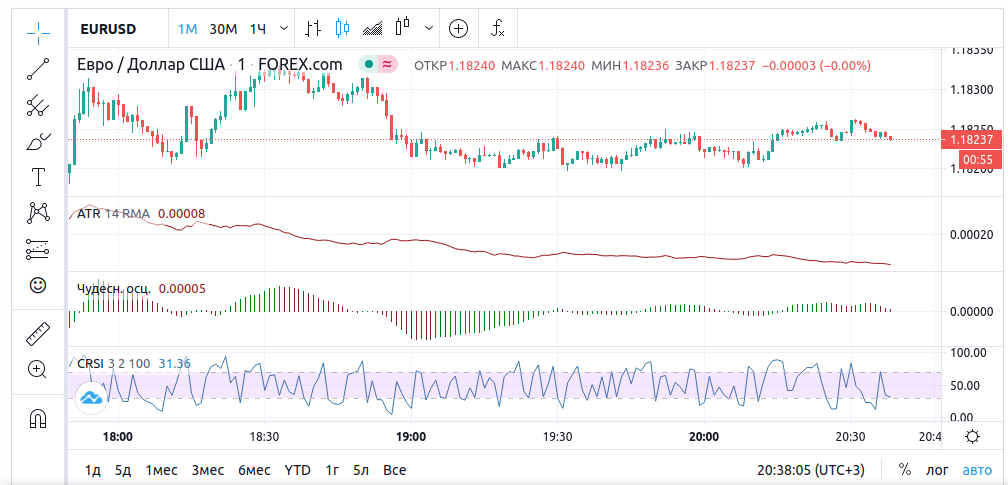Activate the ruler measure tool

[38, 333]
